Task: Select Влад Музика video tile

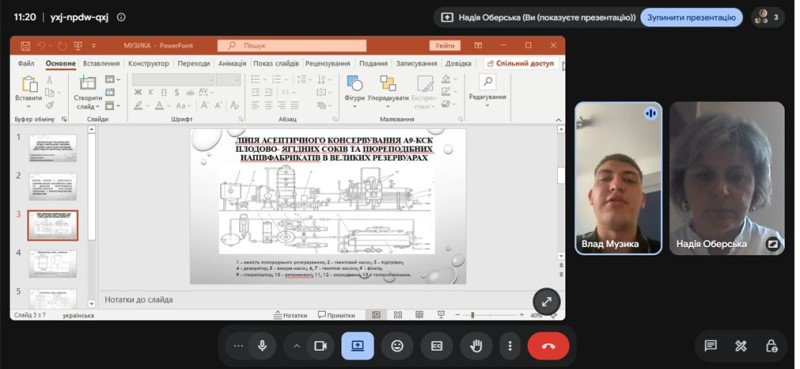Action: click(618, 178)
